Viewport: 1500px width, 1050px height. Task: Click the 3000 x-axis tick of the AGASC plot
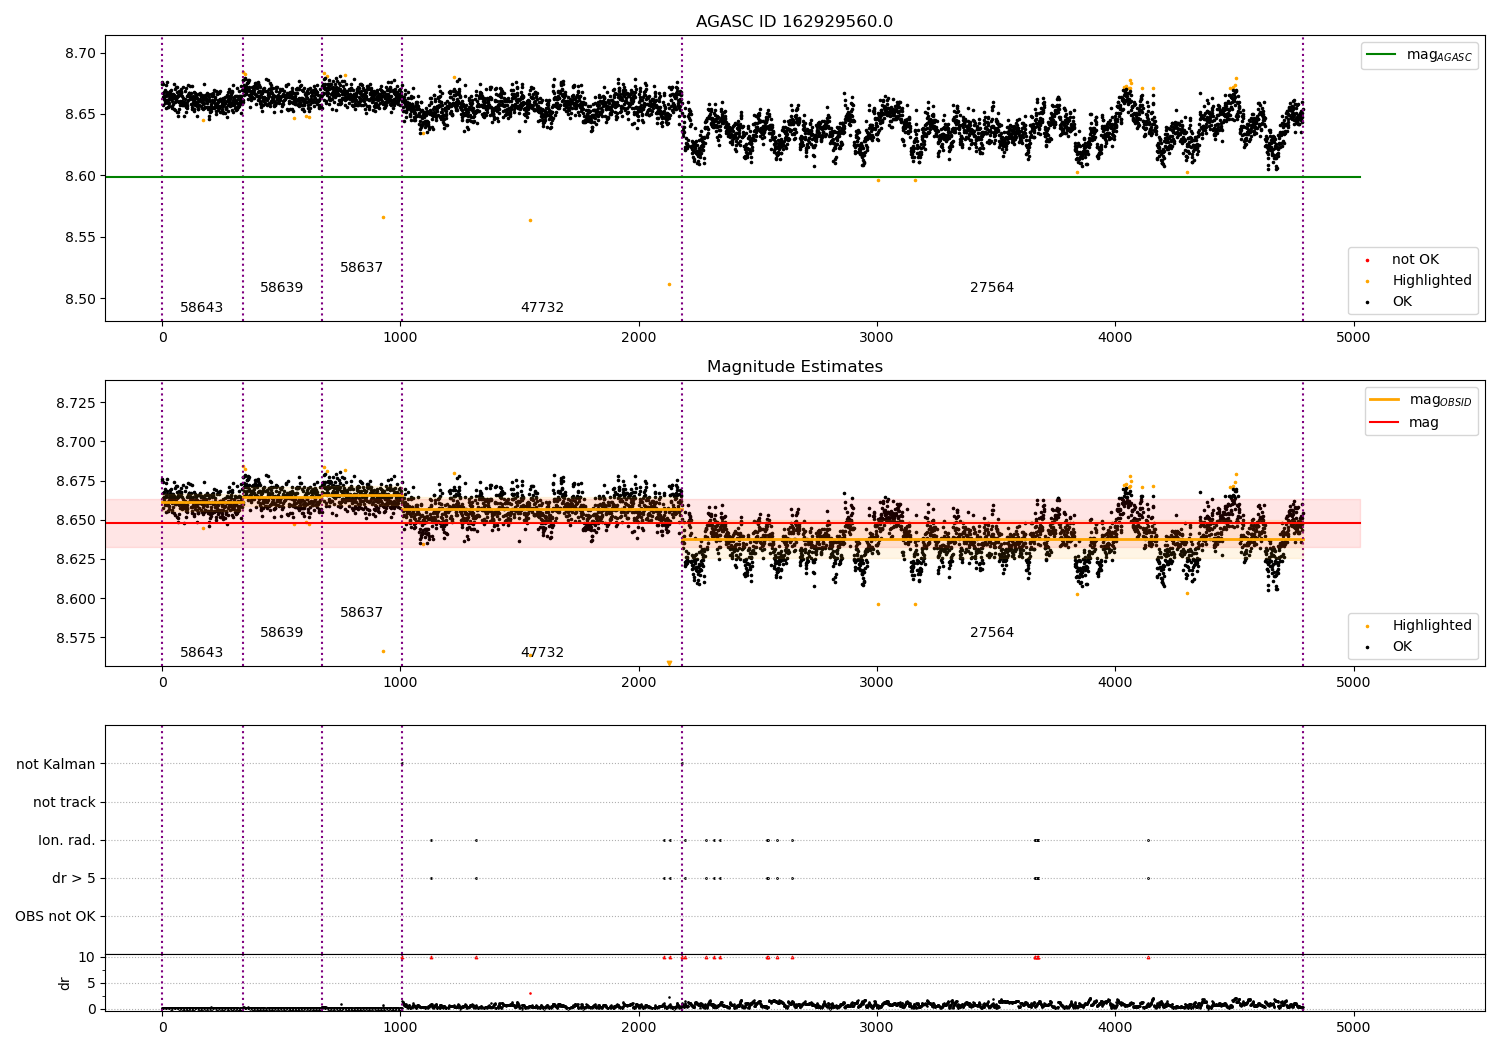pos(877,337)
